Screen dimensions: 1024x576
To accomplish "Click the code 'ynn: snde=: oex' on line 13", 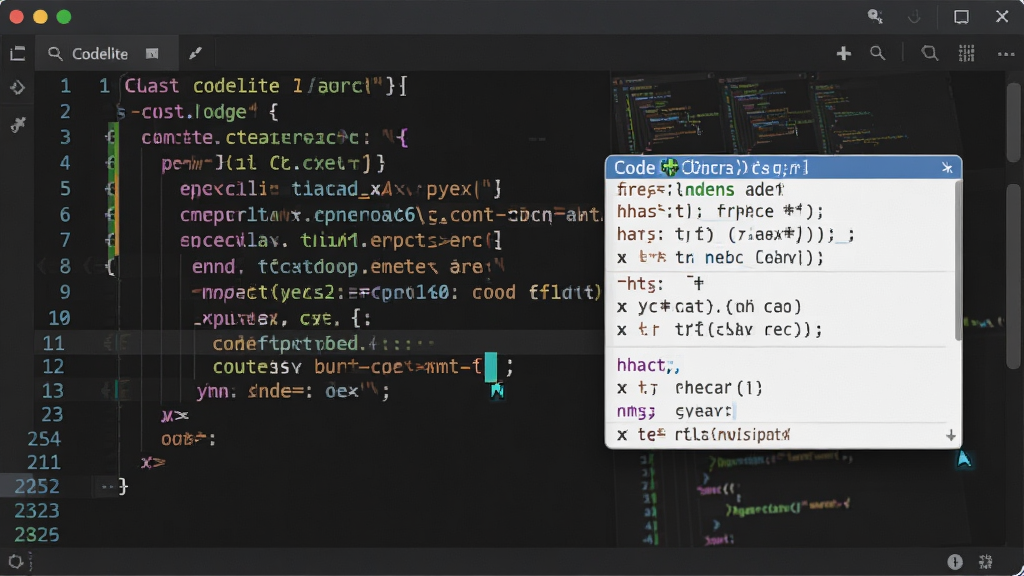I will pyautogui.click(x=278, y=392).
